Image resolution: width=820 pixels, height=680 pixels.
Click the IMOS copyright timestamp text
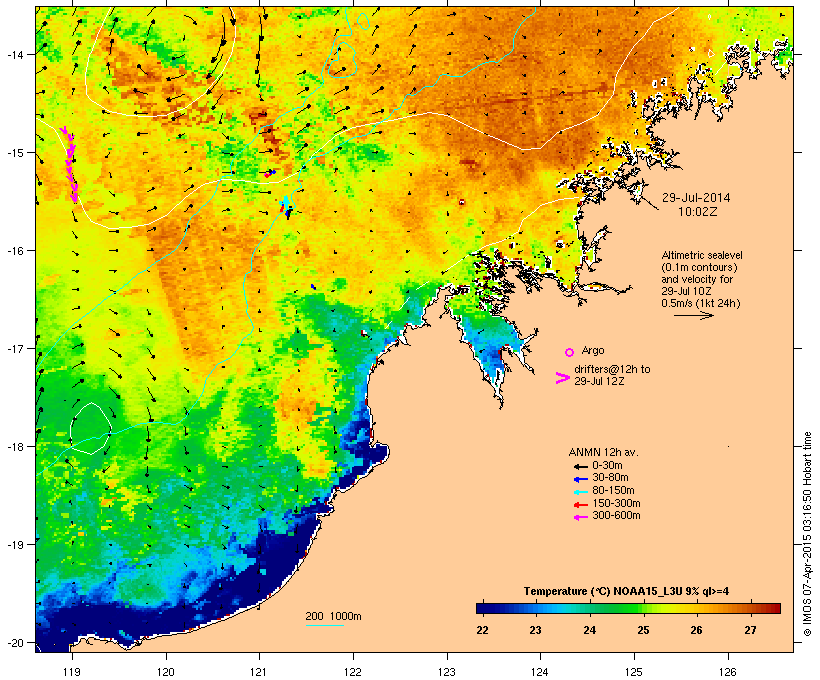point(807,534)
